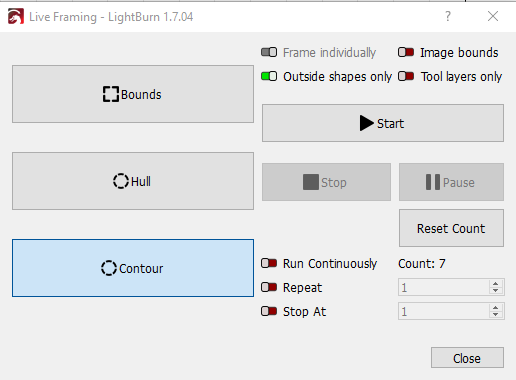Disable Outside shapes only switch
This screenshot has height=380, width=516.
[x=269, y=76]
